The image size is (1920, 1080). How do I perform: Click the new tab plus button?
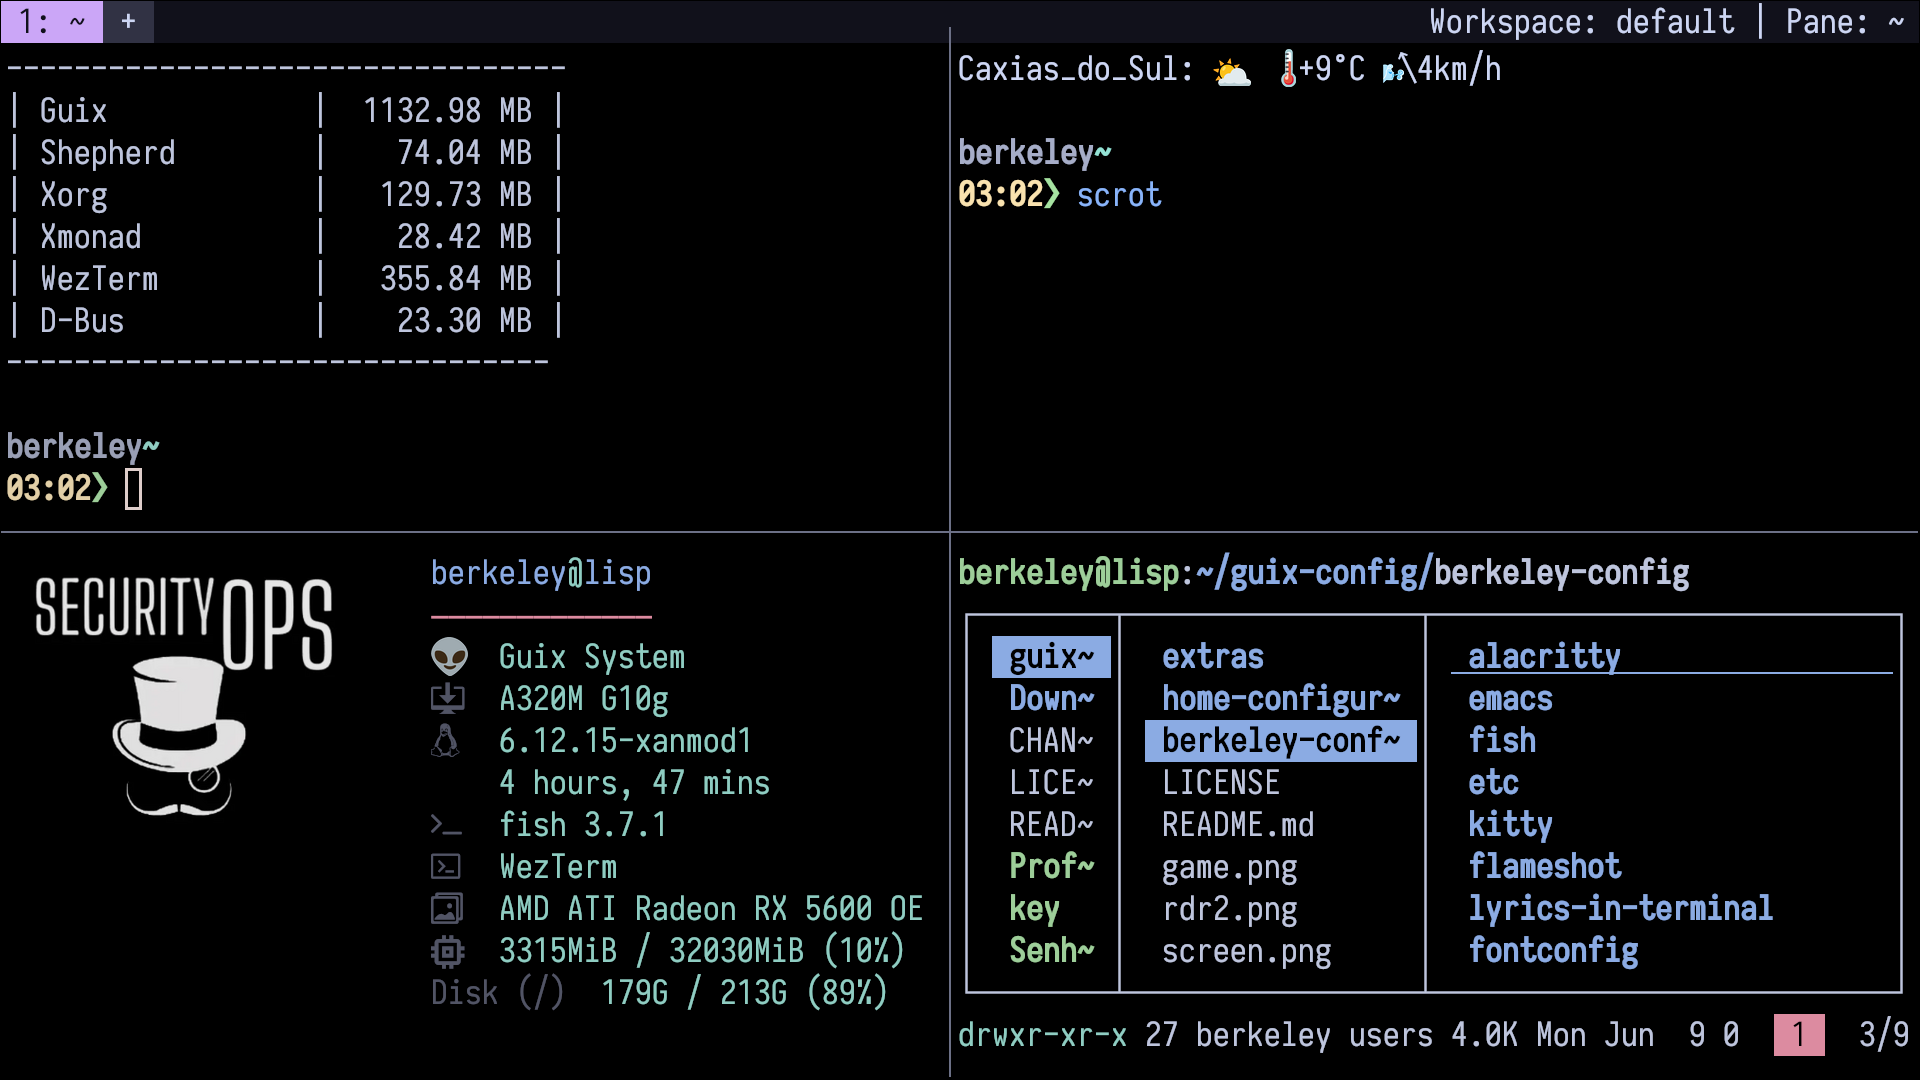pos(128,21)
